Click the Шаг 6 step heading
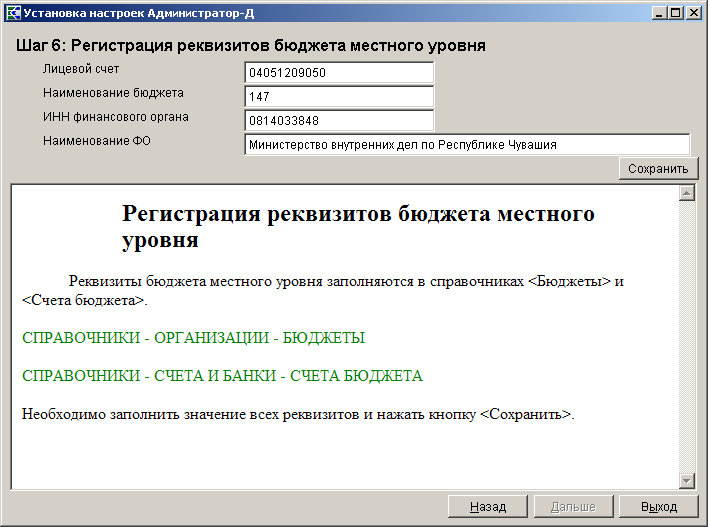 click(251, 46)
